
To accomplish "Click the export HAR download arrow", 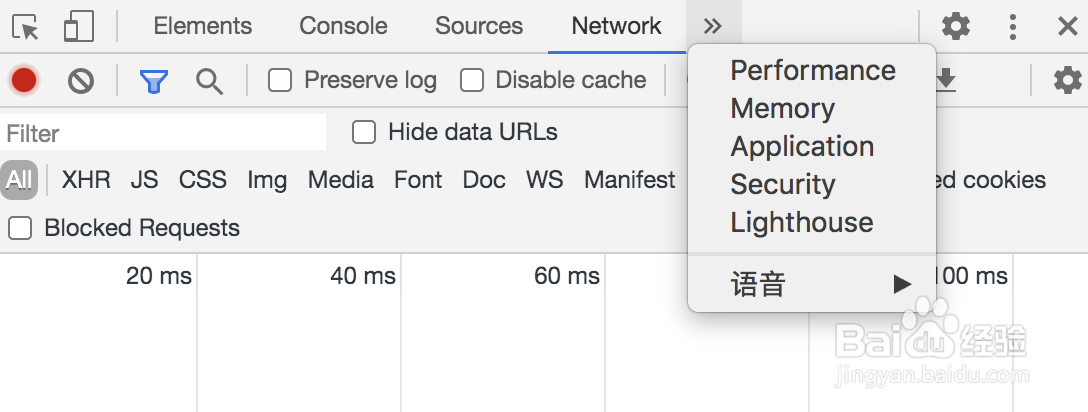I will [945, 81].
